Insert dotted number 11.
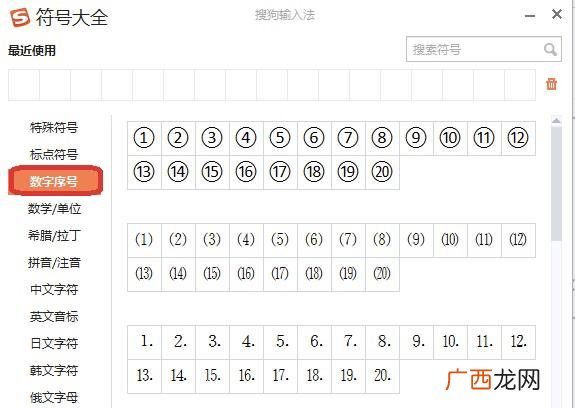Image resolution: width=575 pixels, height=408 pixels. point(484,342)
